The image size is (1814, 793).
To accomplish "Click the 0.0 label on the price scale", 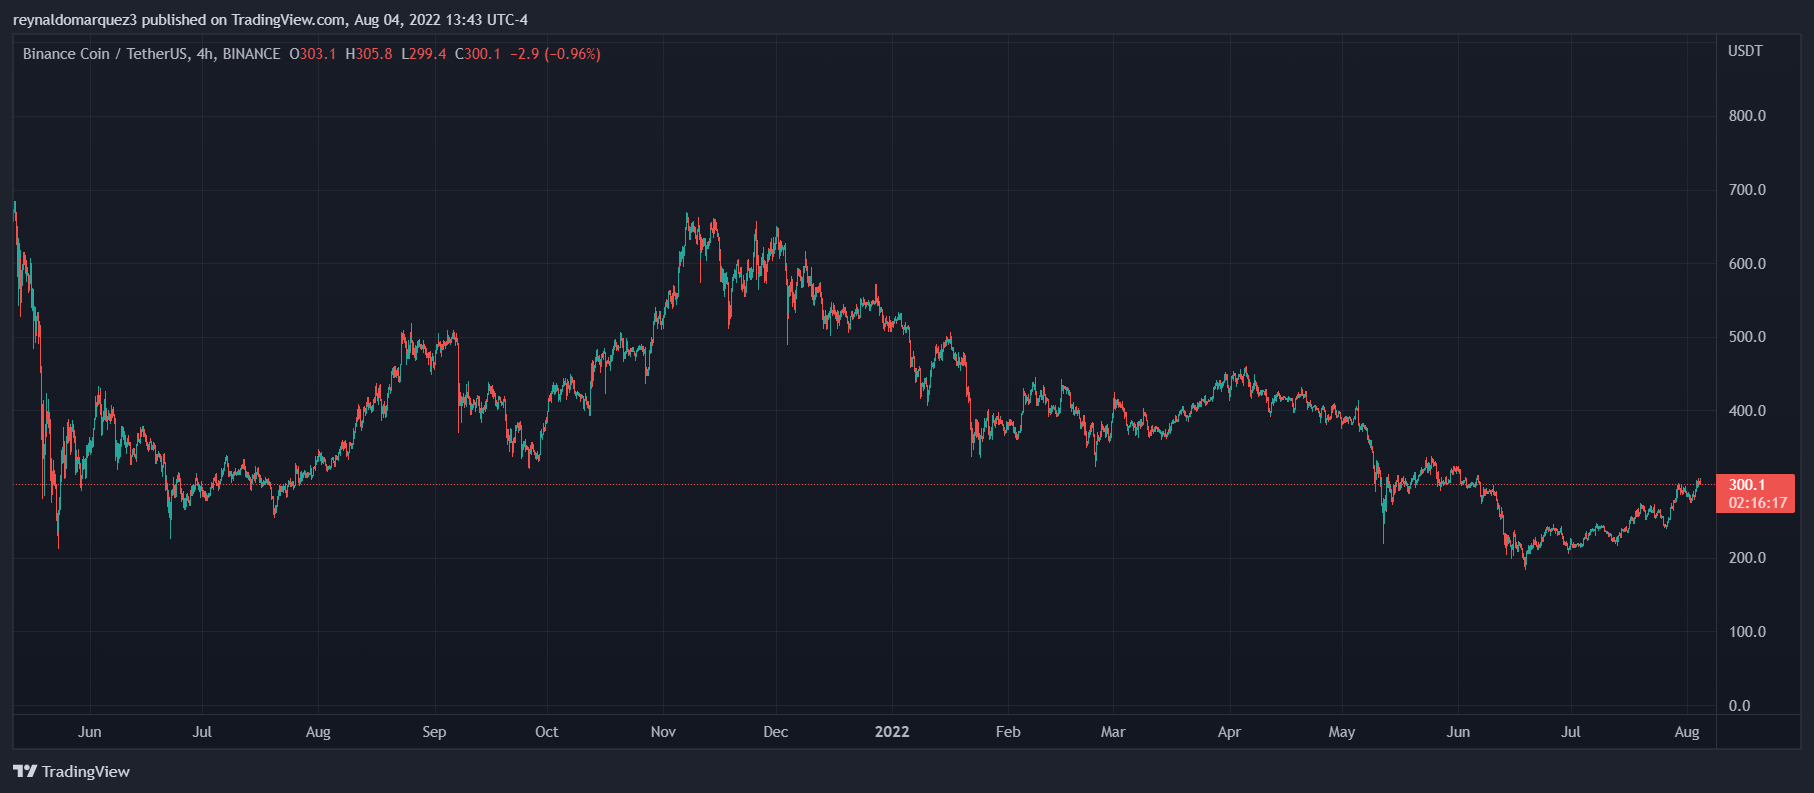I will click(x=1740, y=706).
